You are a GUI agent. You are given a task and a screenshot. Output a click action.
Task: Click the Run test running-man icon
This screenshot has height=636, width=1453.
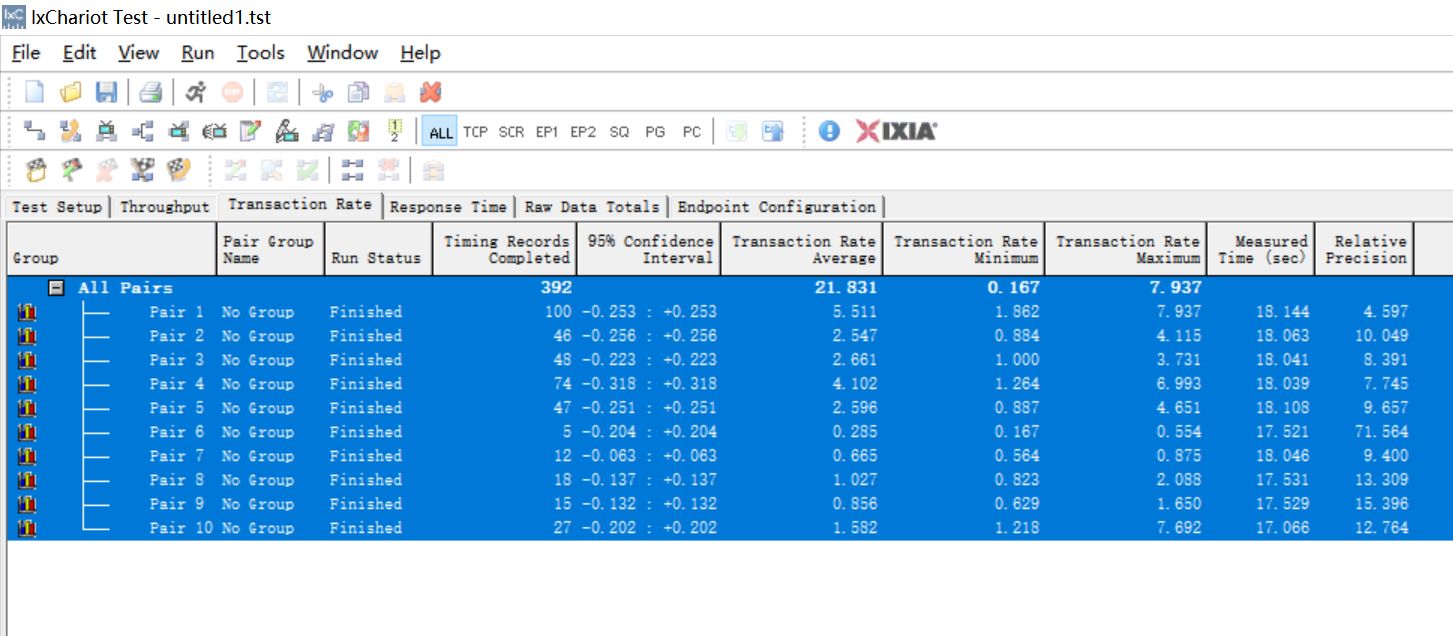(x=196, y=93)
